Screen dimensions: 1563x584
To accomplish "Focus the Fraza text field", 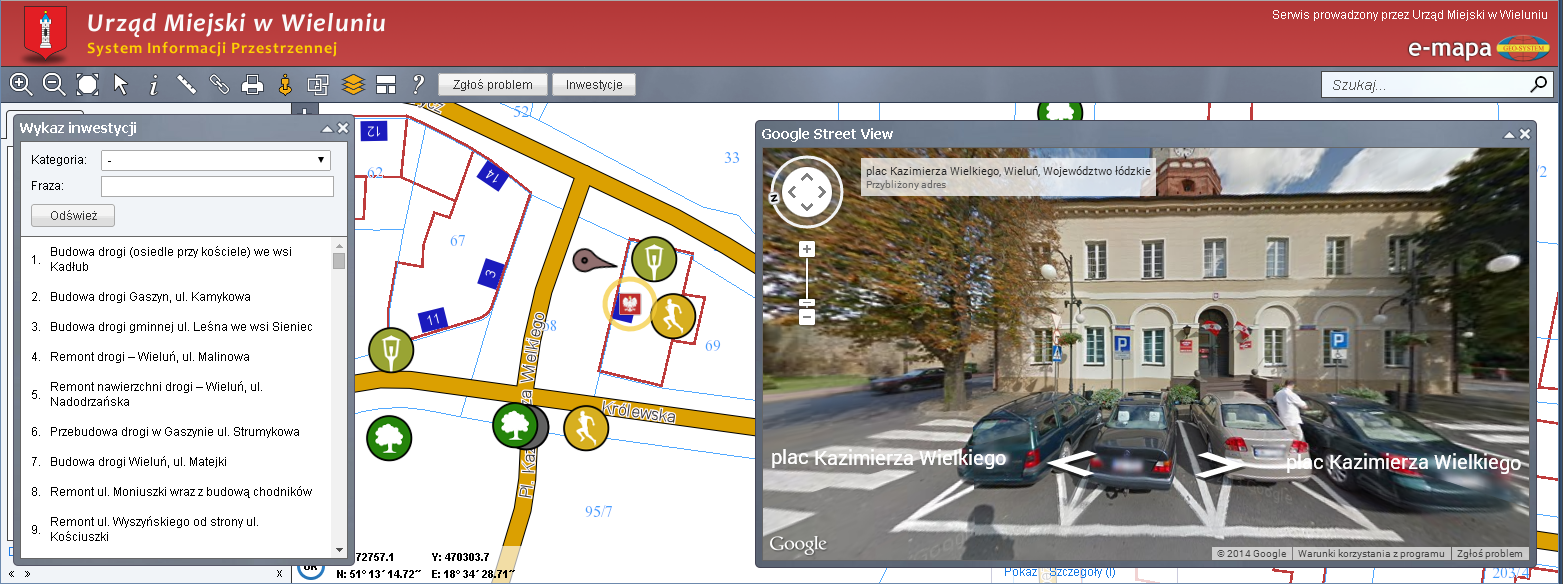I will (217, 187).
